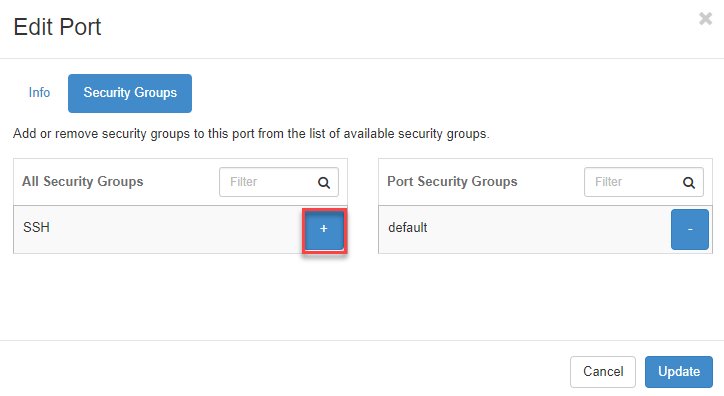724x396 pixels.
Task: Click the Port Security Groups search magnifier
Action: point(689,182)
